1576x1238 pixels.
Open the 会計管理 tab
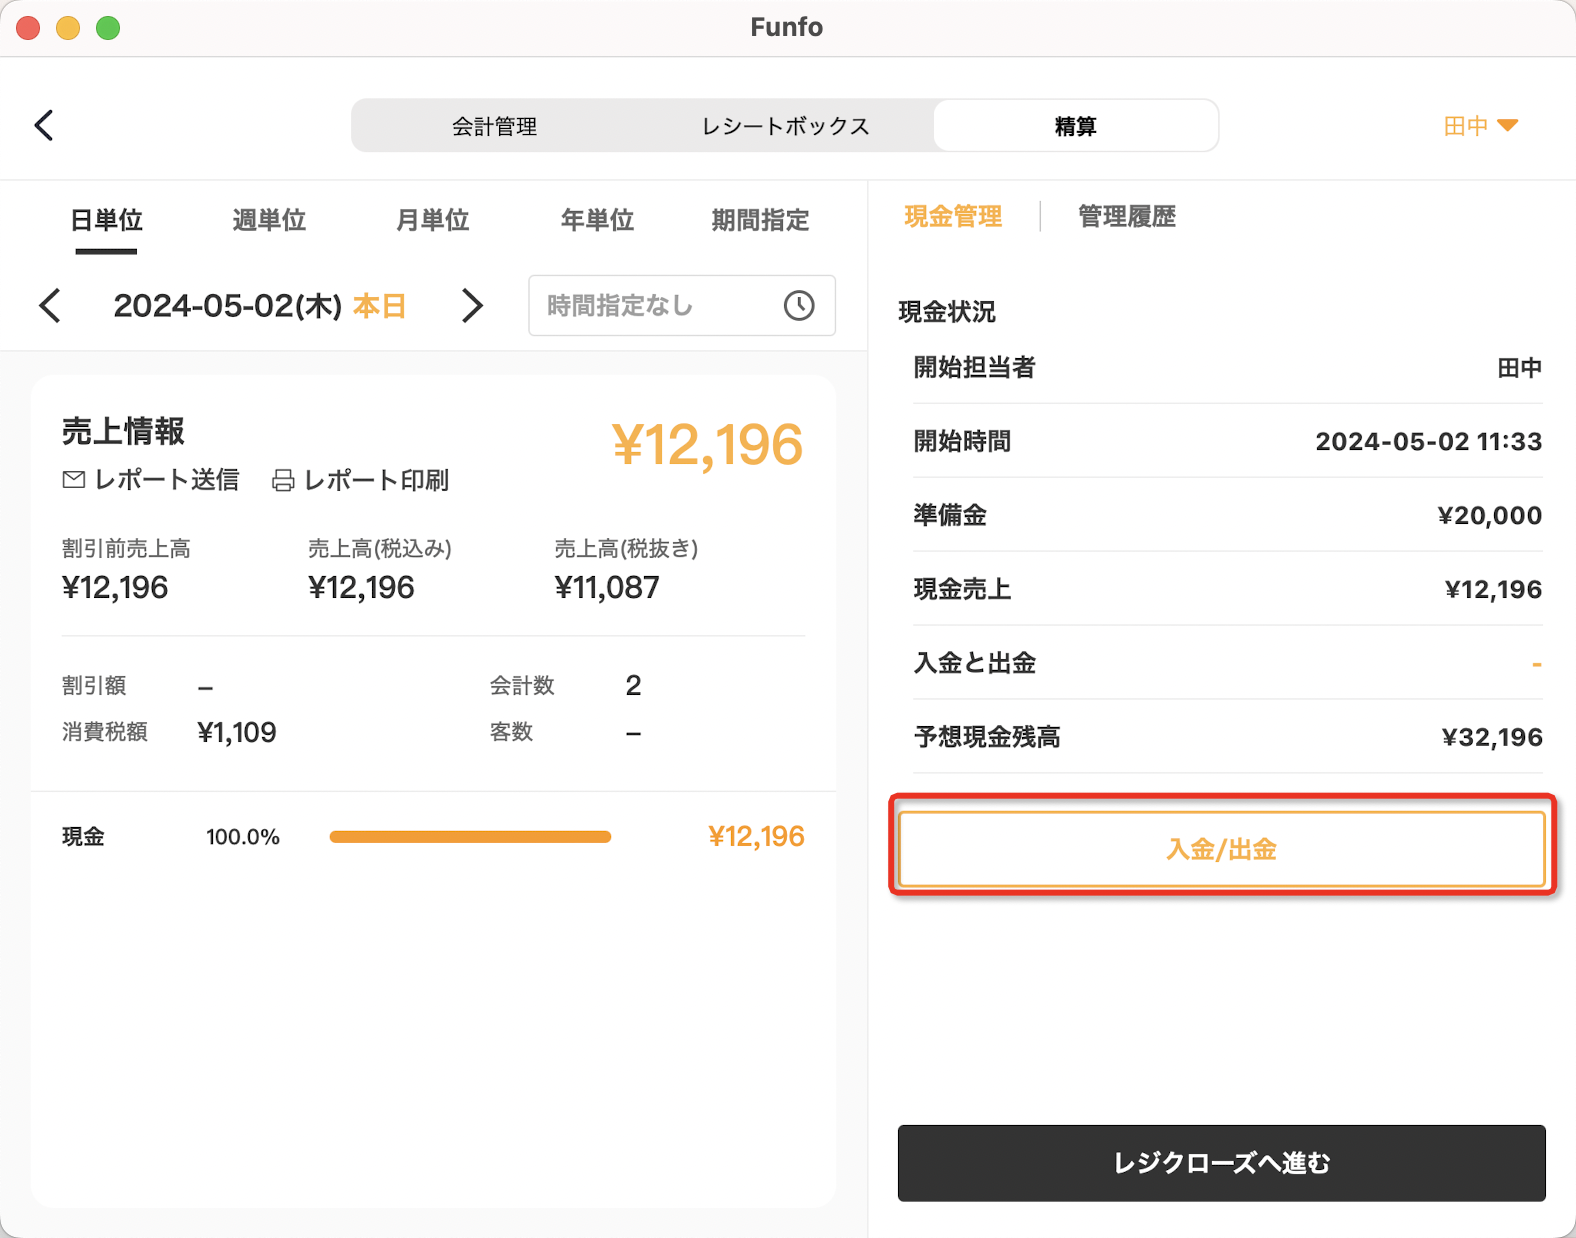tap(494, 126)
